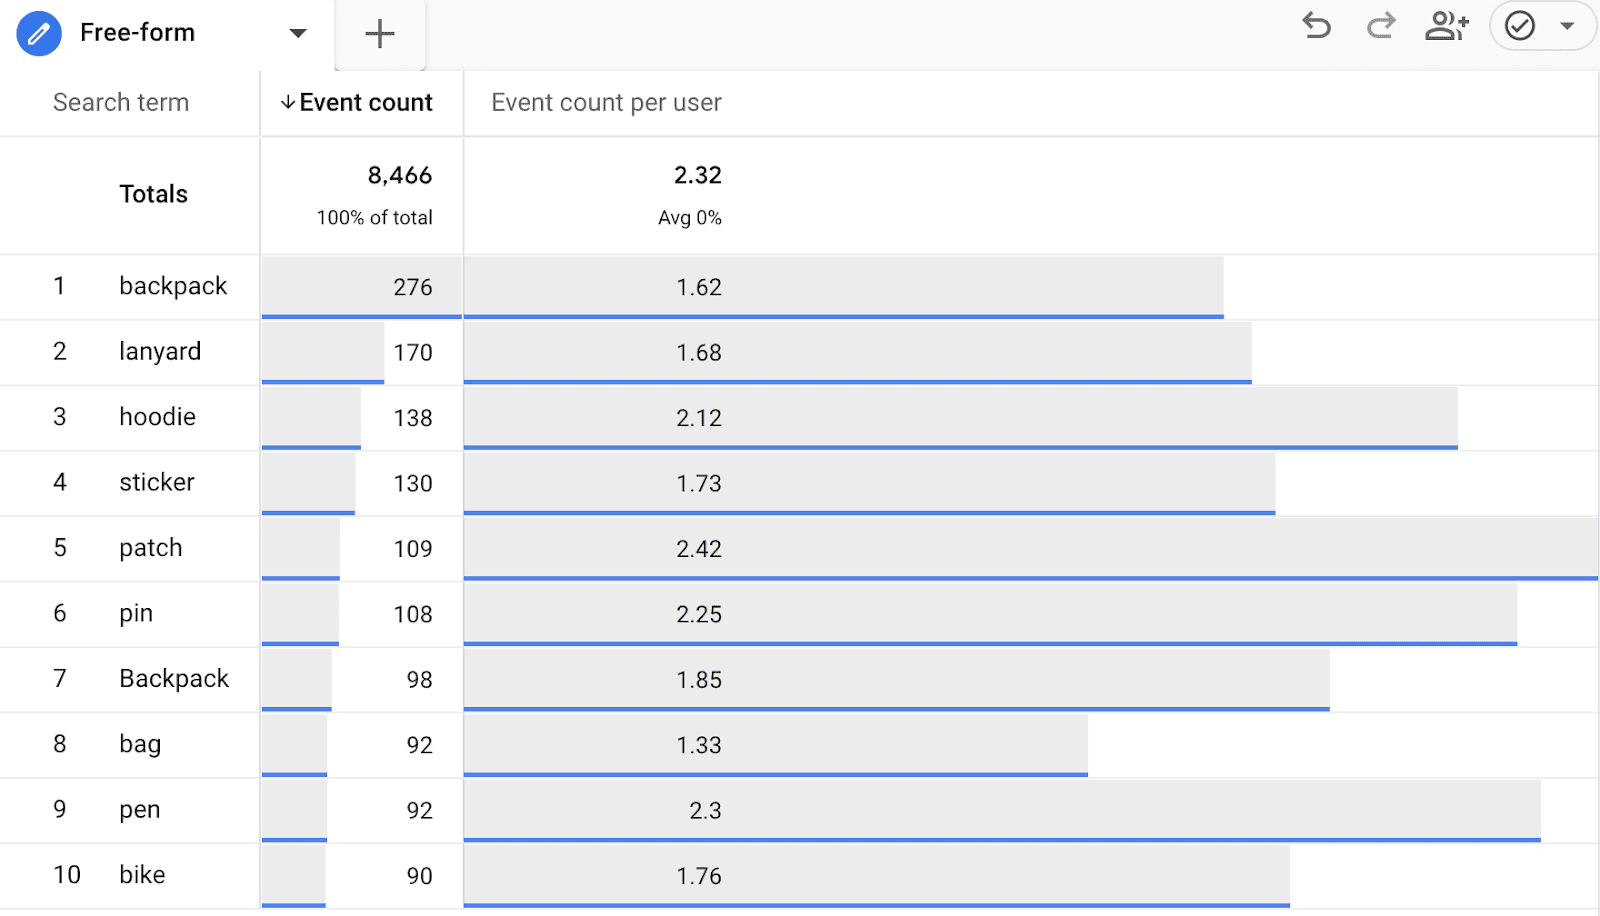Click the checkmark status icon

[x=1521, y=26]
